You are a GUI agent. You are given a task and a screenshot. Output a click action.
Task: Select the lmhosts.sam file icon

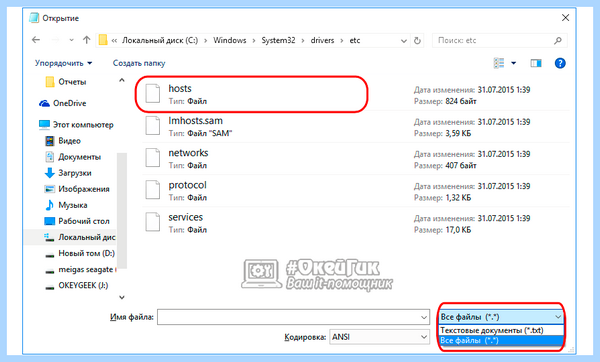pos(153,126)
